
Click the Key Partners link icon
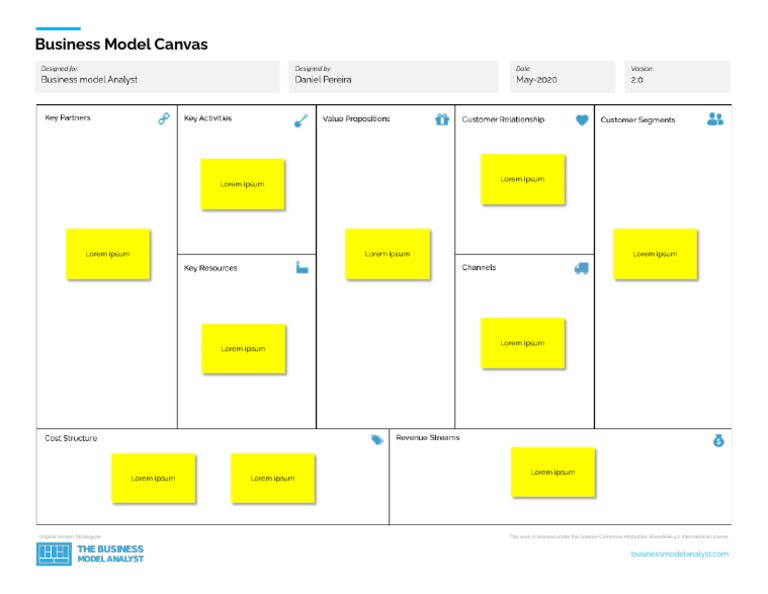pyautogui.click(x=164, y=119)
